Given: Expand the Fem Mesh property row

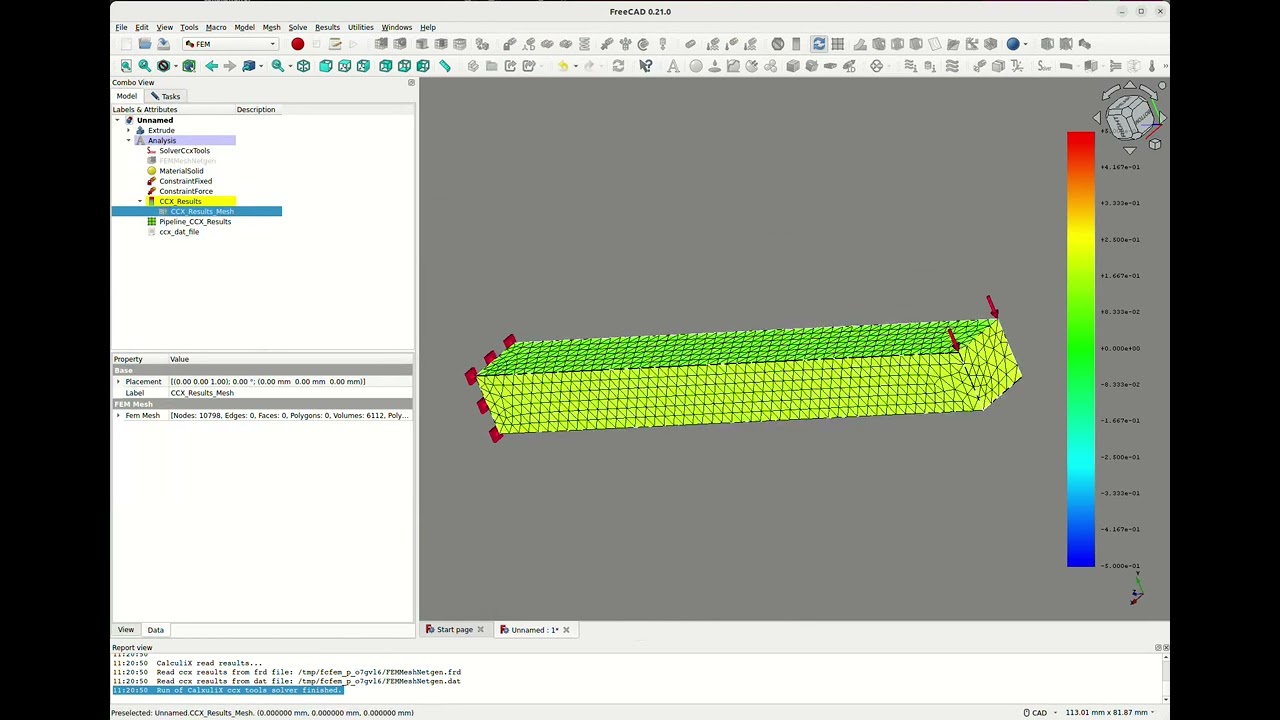Looking at the screenshot, I should [118, 416].
